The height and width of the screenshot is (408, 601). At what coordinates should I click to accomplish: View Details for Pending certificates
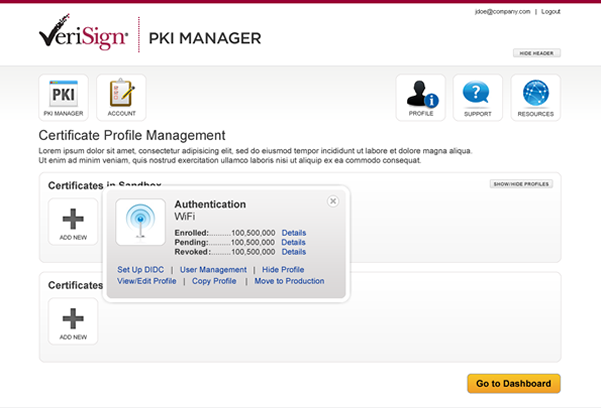[293, 242]
